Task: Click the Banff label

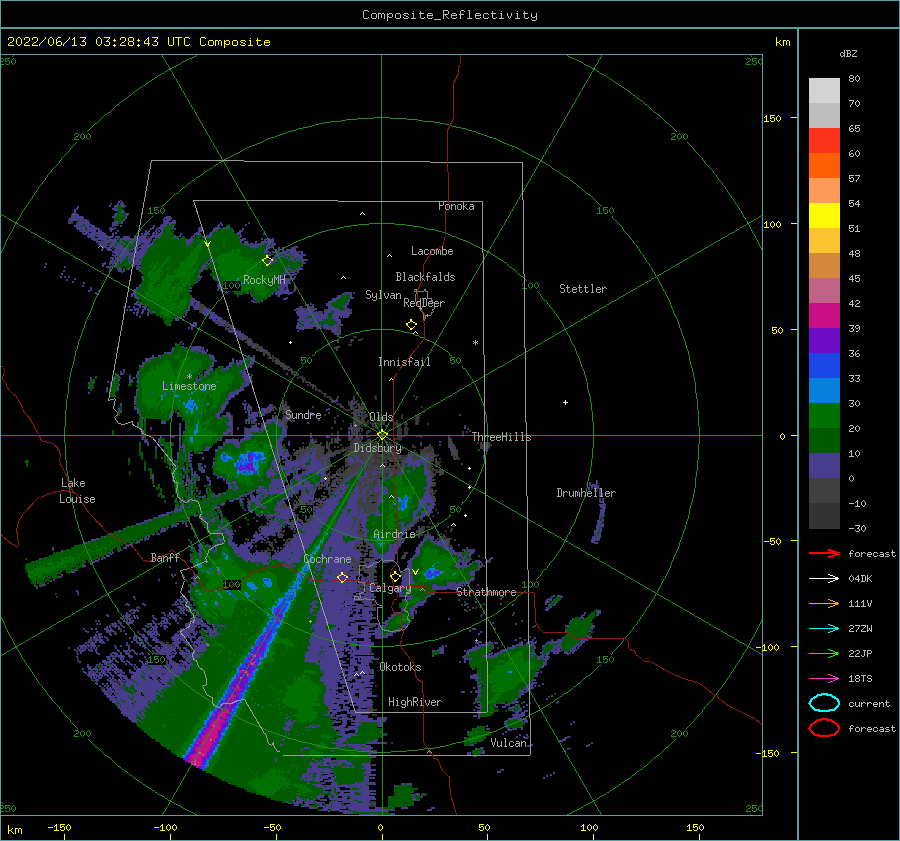Action: click(x=165, y=557)
